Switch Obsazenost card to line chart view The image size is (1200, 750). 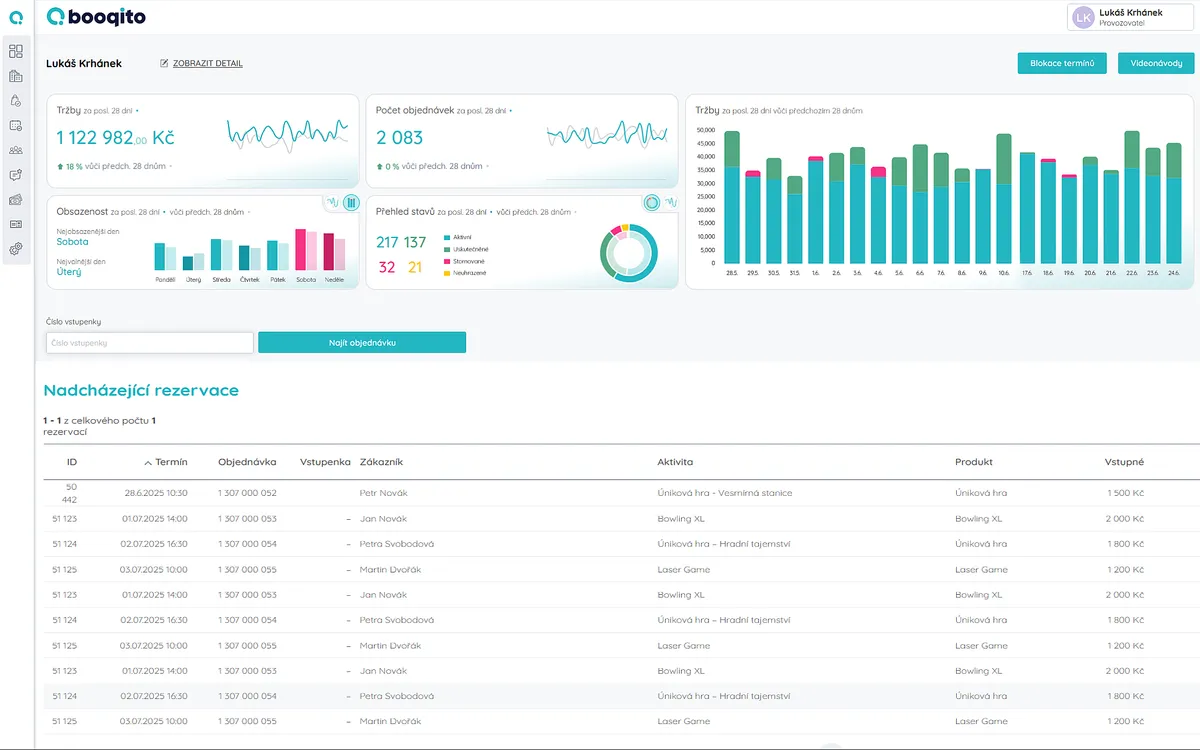[x=332, y=203]
